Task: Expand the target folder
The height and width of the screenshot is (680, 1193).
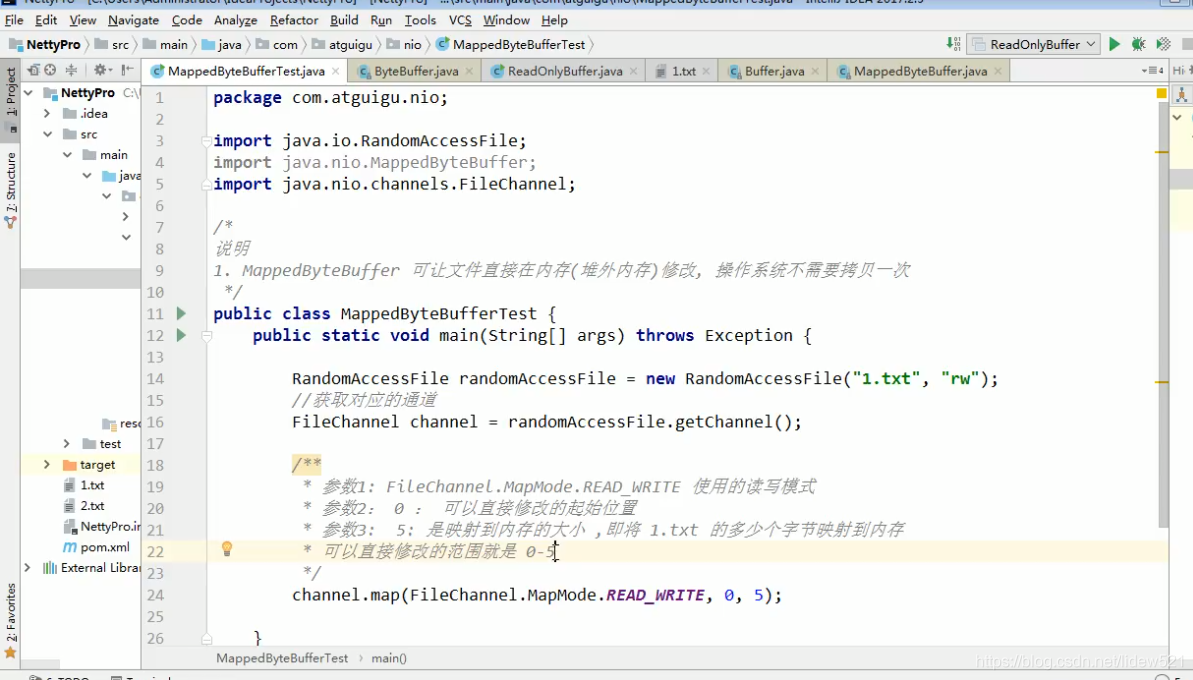Action: point(47,465)
